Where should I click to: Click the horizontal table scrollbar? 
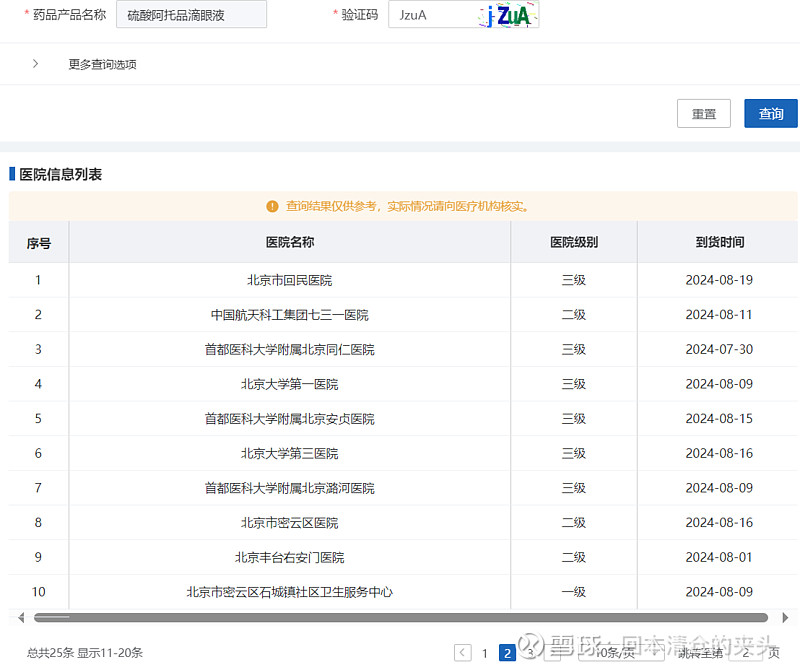(400, 618)
